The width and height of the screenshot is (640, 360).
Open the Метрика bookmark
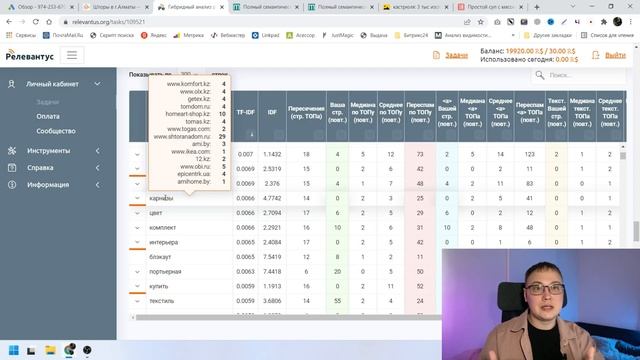(x=189, y=36)
